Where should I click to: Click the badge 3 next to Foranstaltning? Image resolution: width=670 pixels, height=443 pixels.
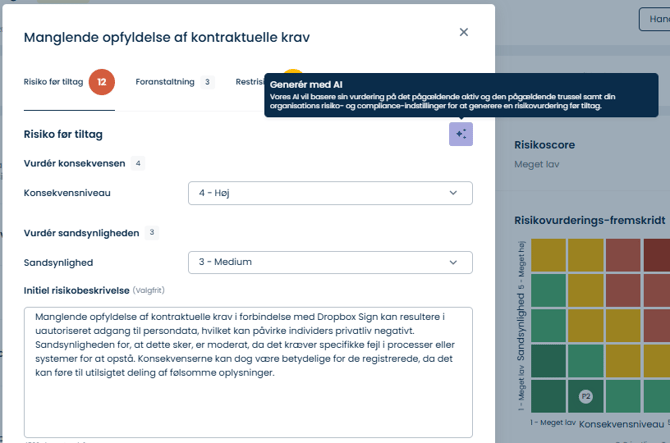[207, 82]
